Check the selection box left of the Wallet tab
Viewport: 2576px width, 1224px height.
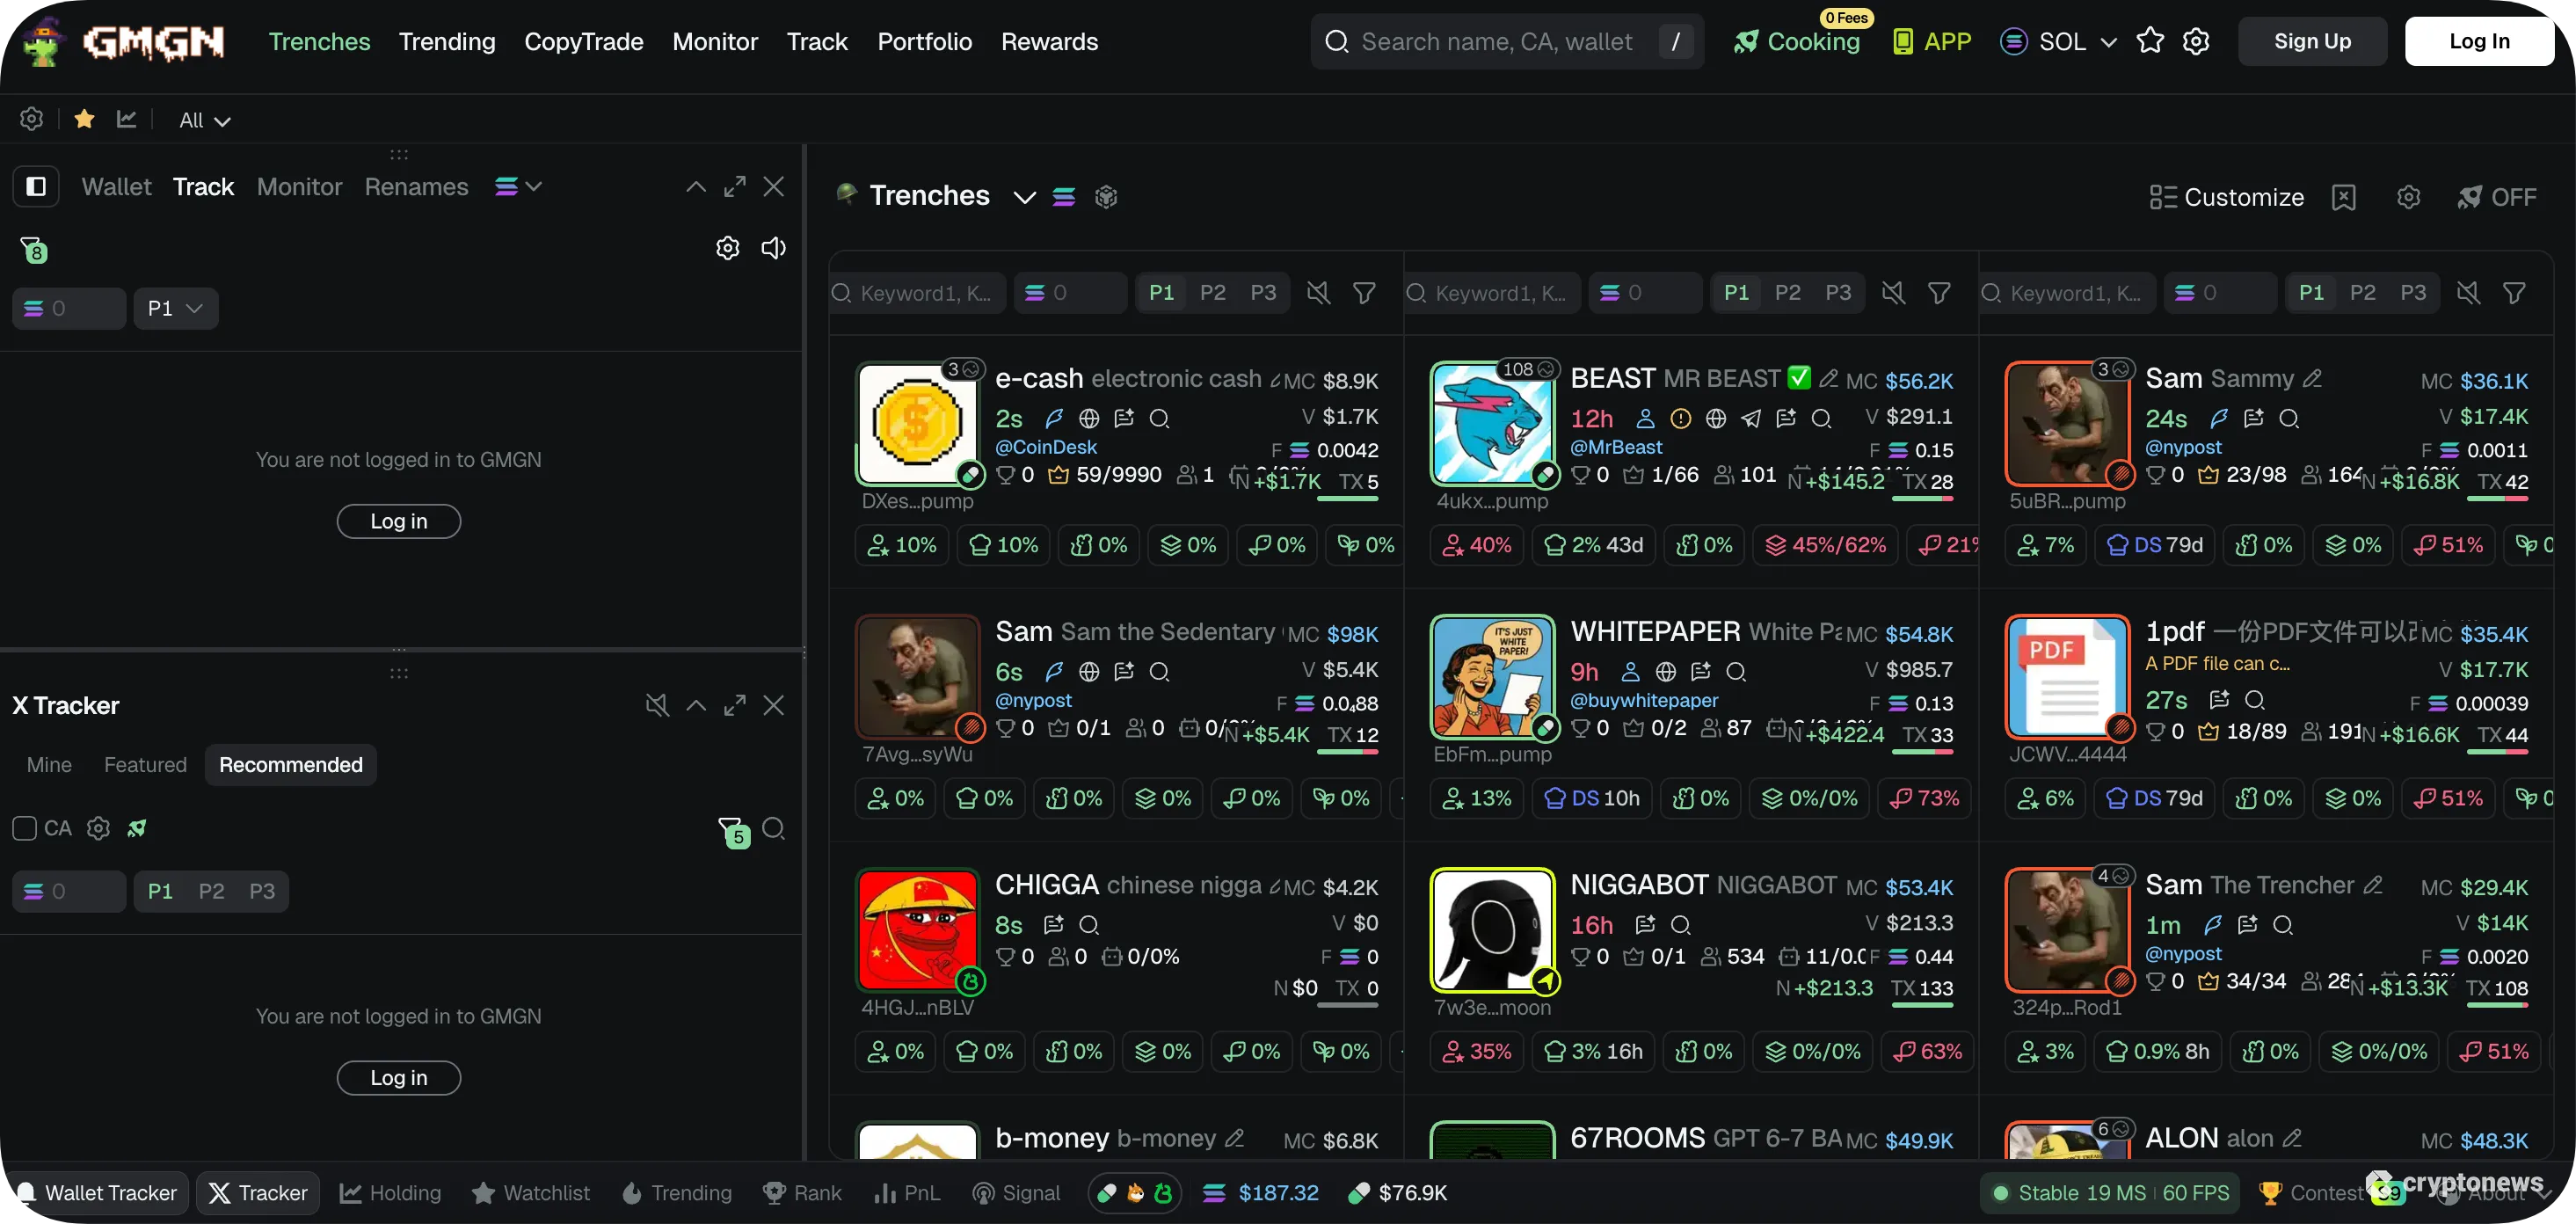[x=36, y=186]
